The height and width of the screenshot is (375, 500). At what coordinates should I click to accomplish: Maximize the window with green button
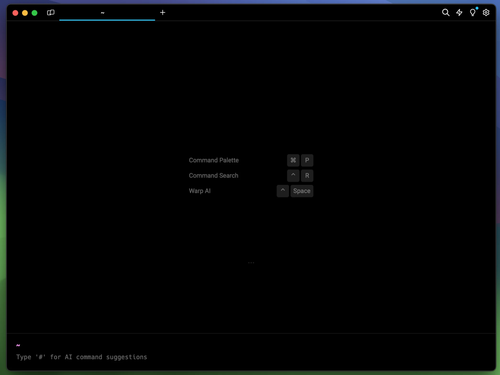(x=35, y=13)
